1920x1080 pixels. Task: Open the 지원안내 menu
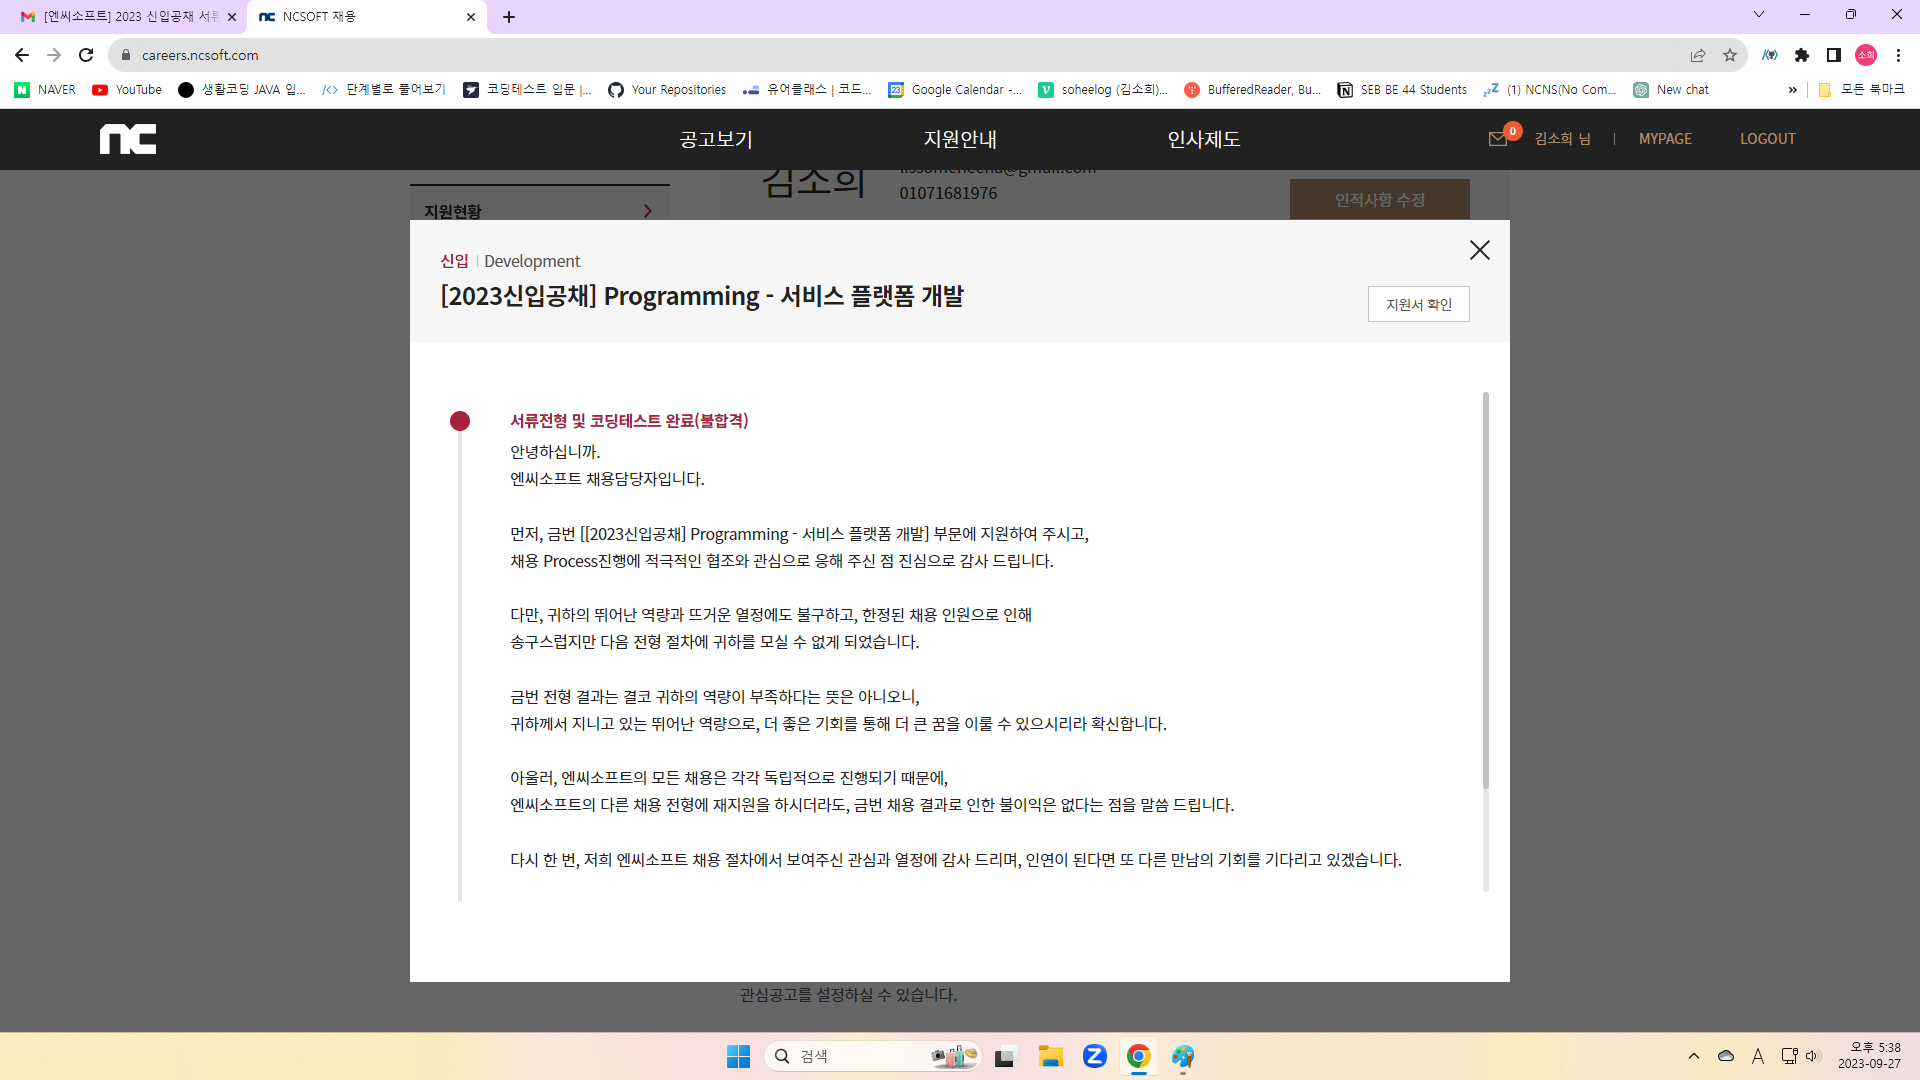[x=960, y=139]
